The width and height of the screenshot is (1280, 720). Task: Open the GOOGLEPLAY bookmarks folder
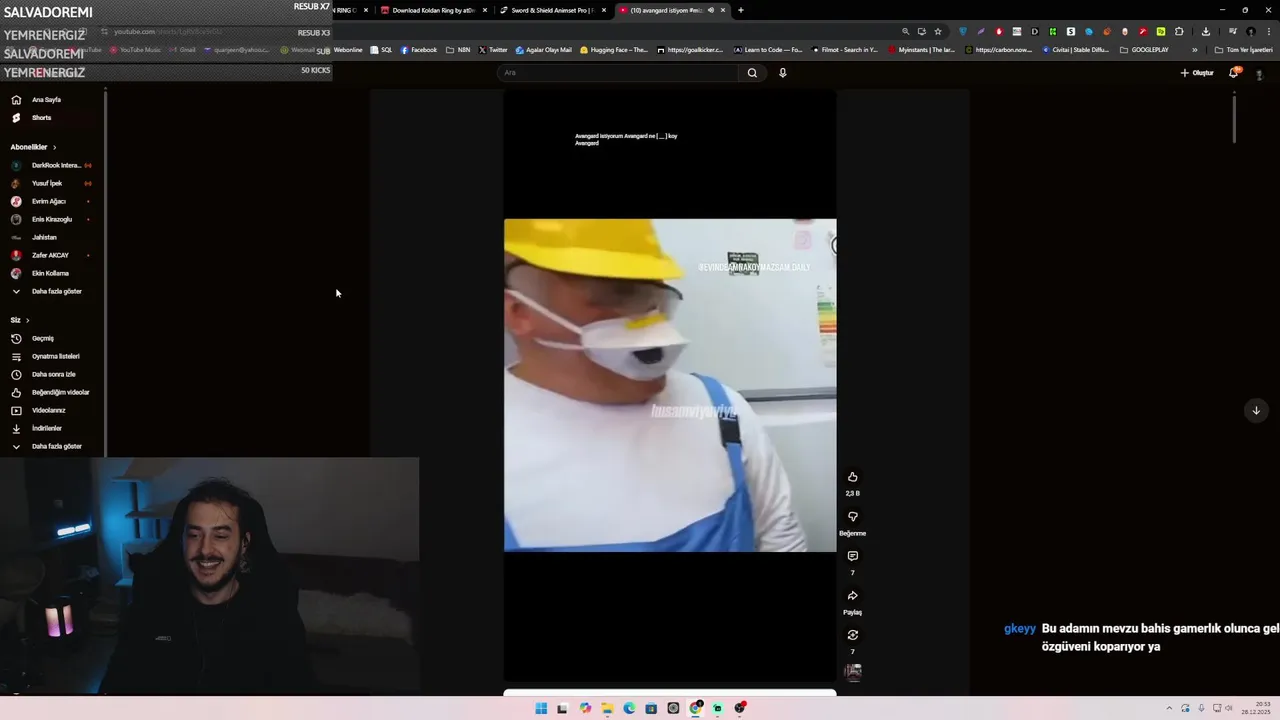[1144, 50]
